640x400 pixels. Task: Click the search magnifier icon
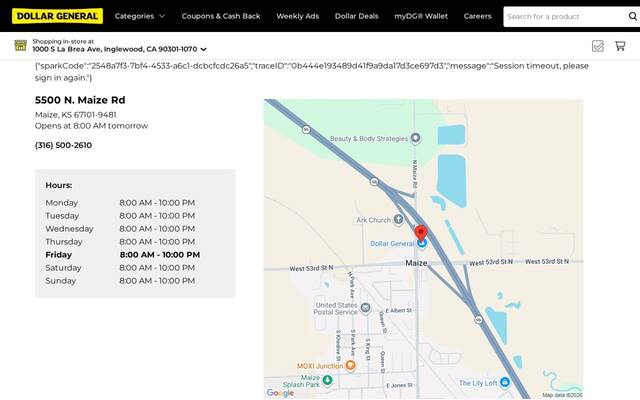click(633, 16)
